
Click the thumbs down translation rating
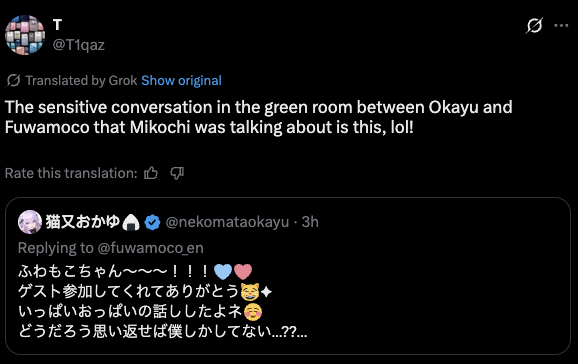[x=177, y=173]
